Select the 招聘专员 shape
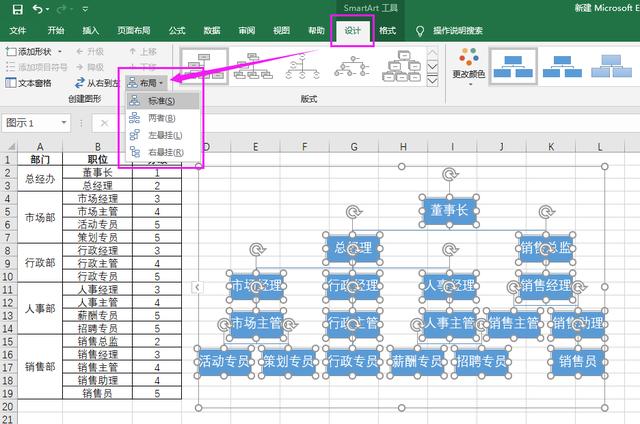The width and height of the screenshot is (640, 424). coord(481,361)
